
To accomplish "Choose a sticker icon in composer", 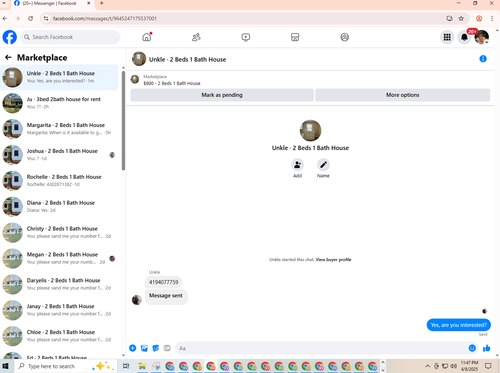I will (x=156, y=348).
